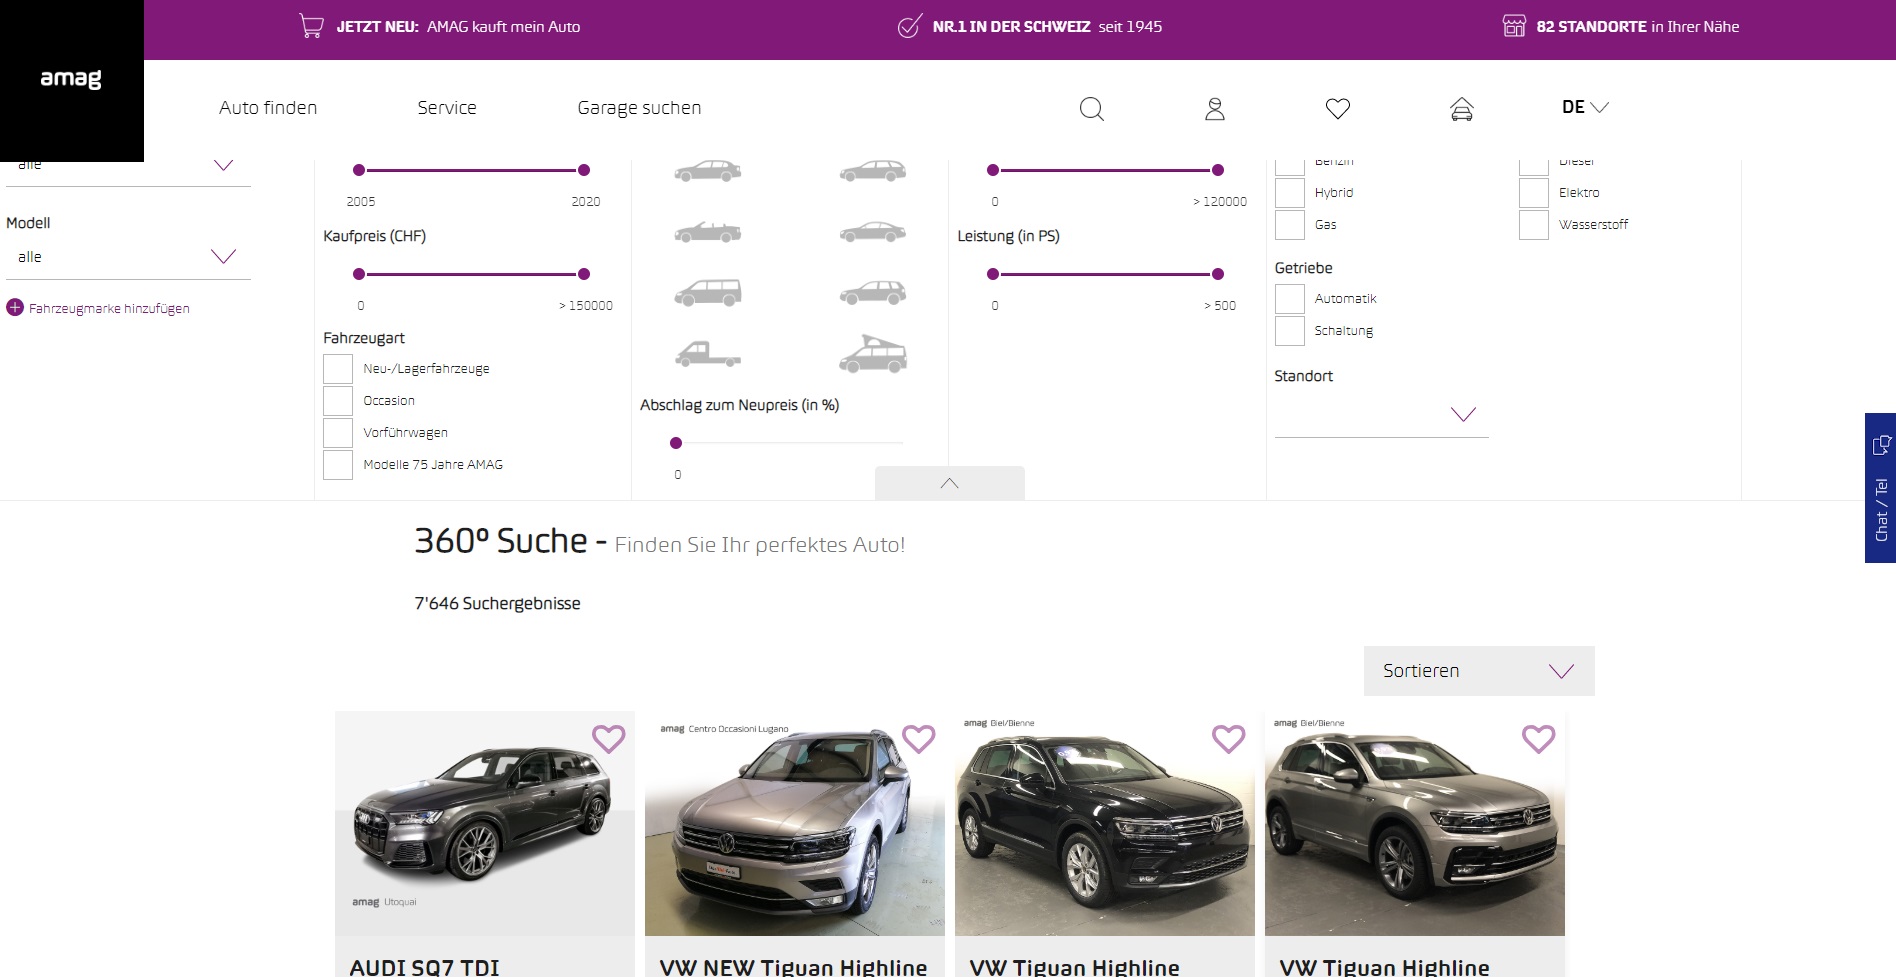Open the Standort dropdown

coord(1381,414)
